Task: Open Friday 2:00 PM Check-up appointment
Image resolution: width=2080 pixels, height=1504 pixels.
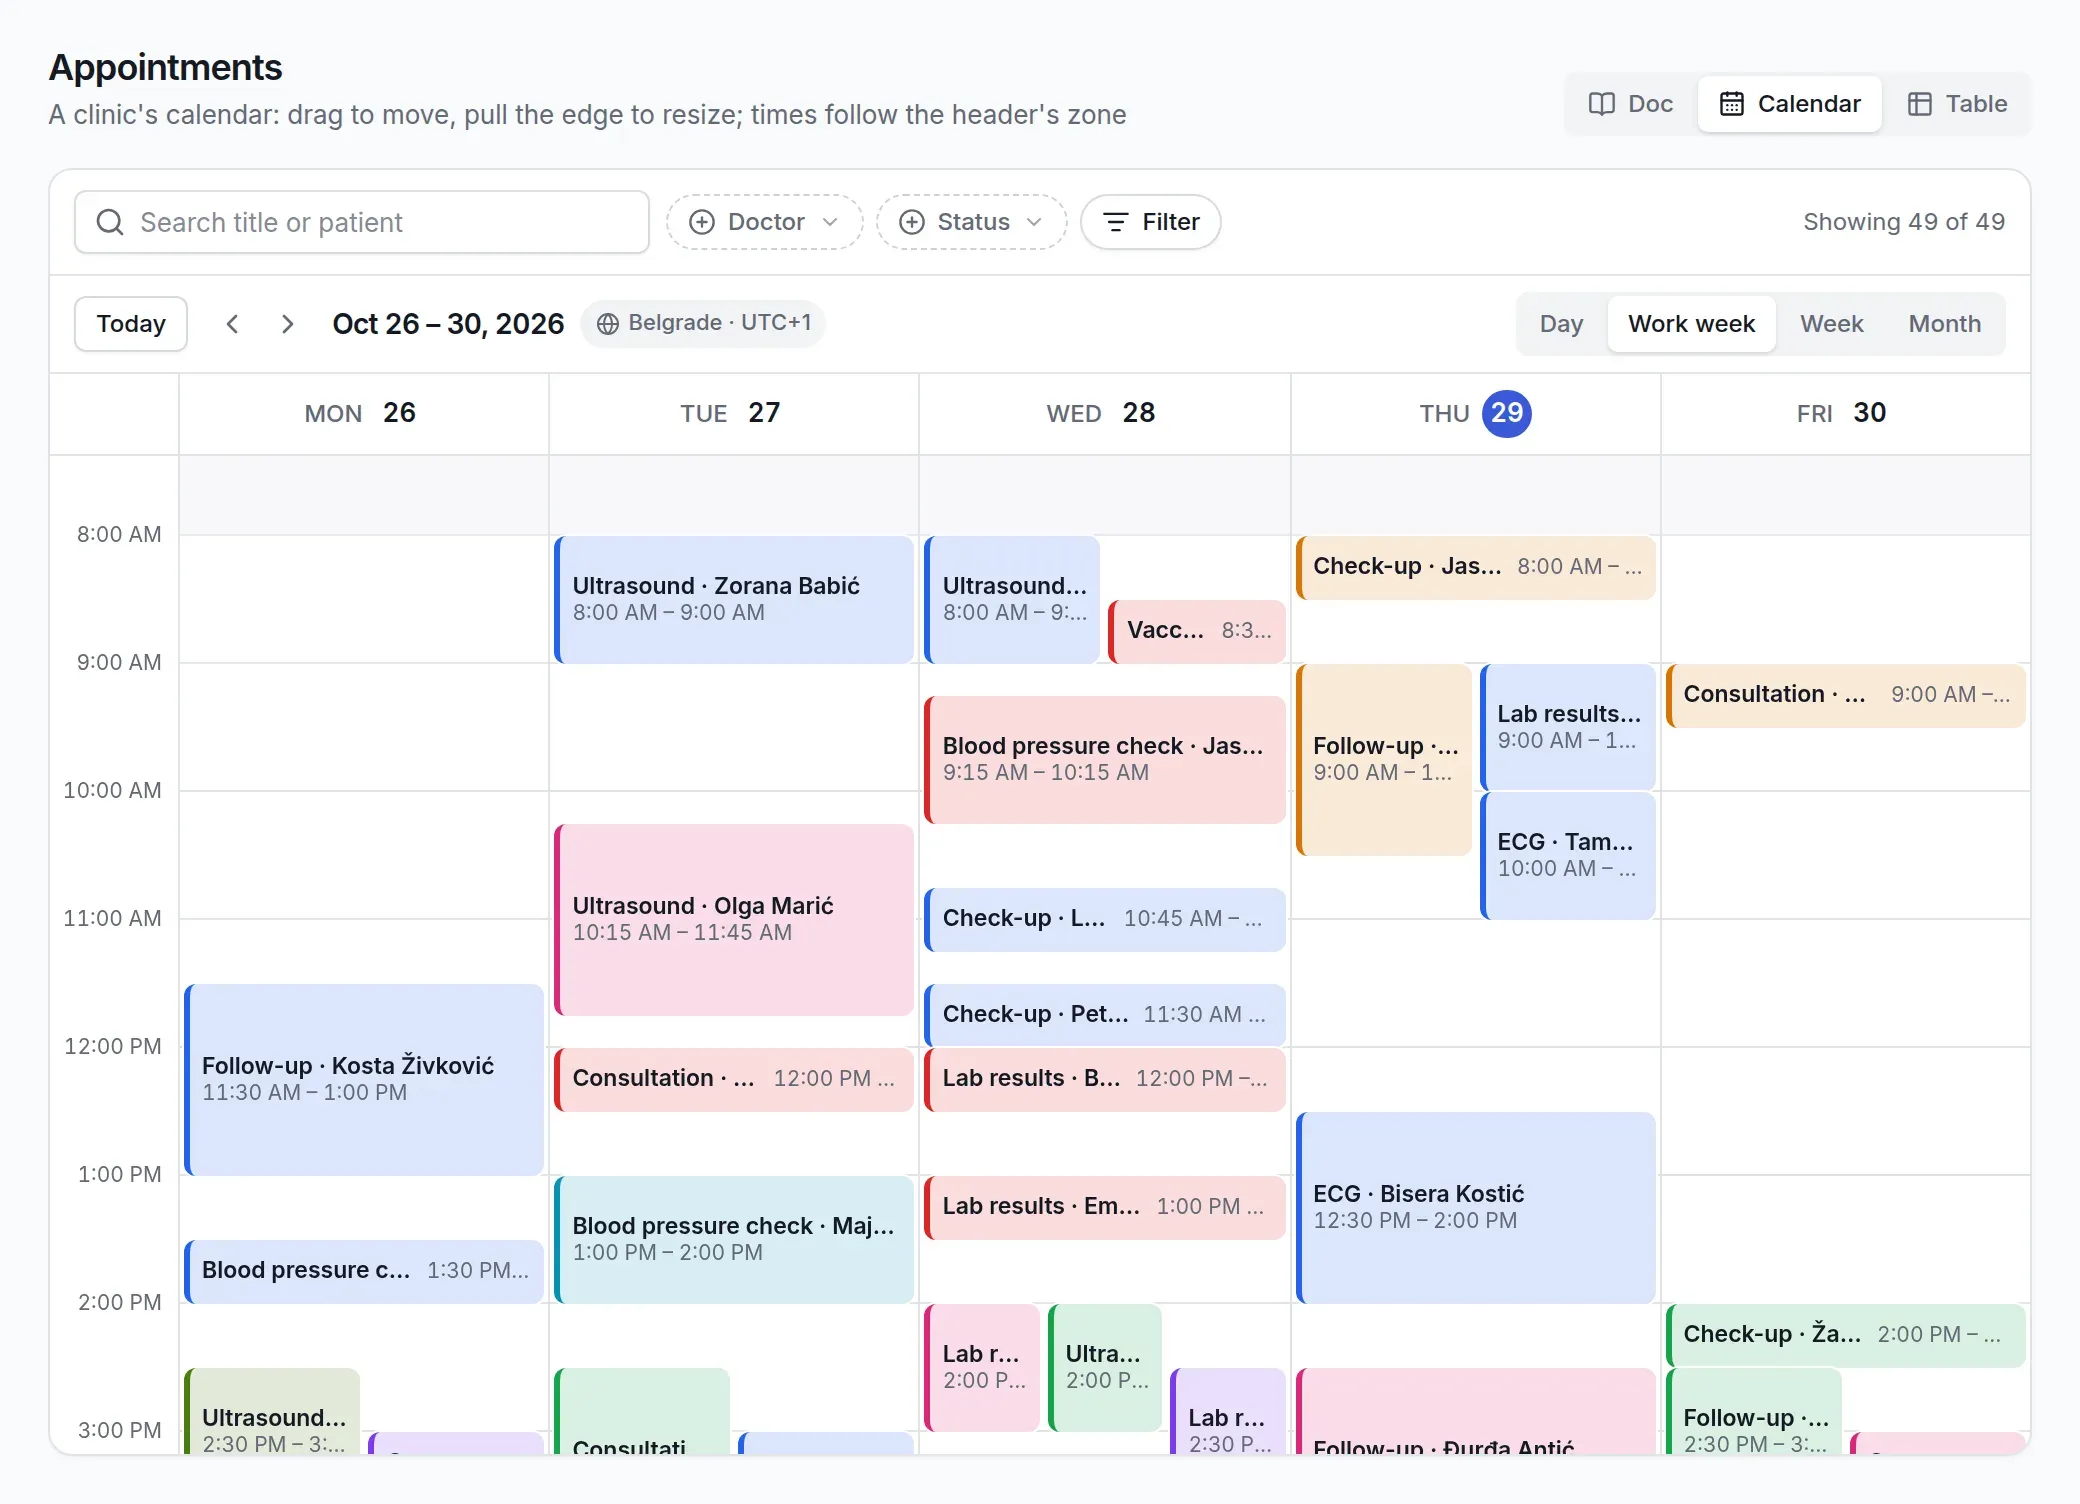Action: click(x=1846, y=1335)
